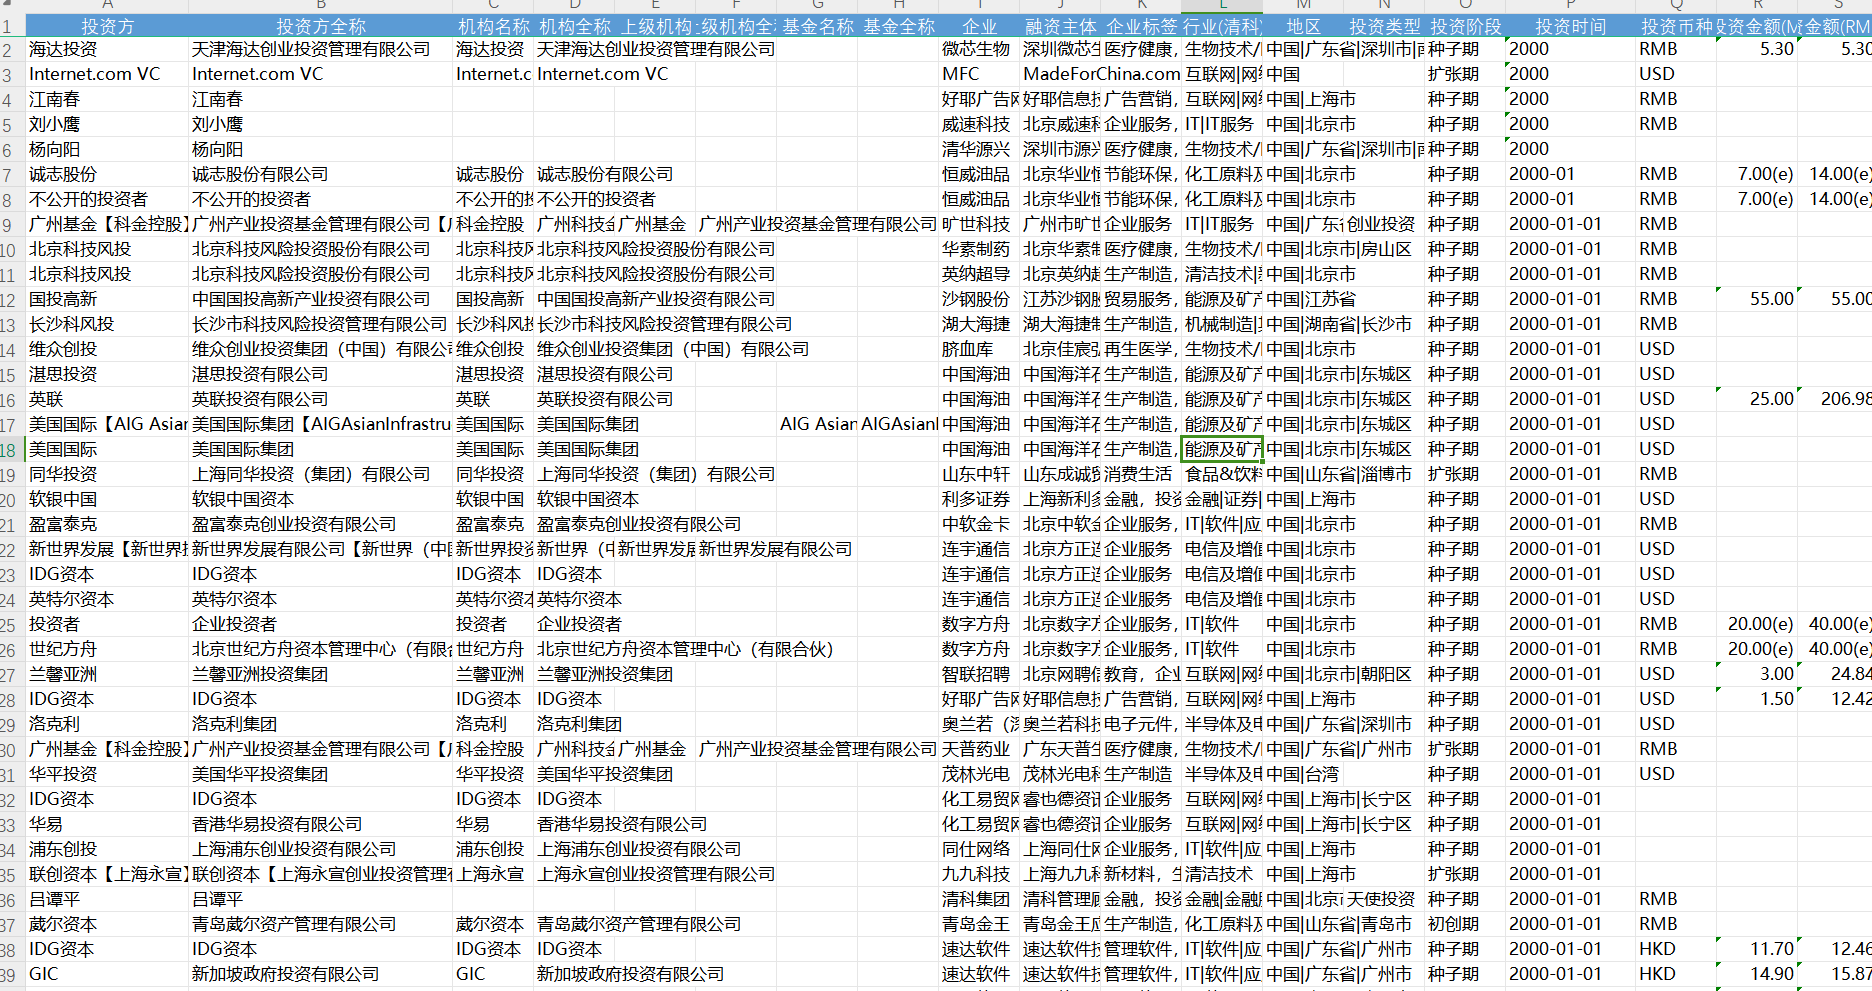This screenshot has height=991, width=1872.
Task: Click the 14.90 amount cell
Action: (1757, 974)
